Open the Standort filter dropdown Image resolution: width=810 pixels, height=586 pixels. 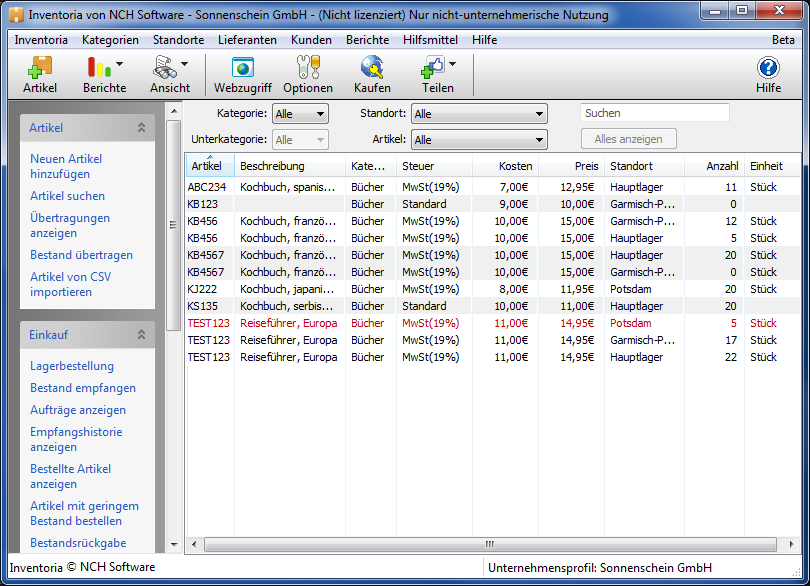coord(479,114)
